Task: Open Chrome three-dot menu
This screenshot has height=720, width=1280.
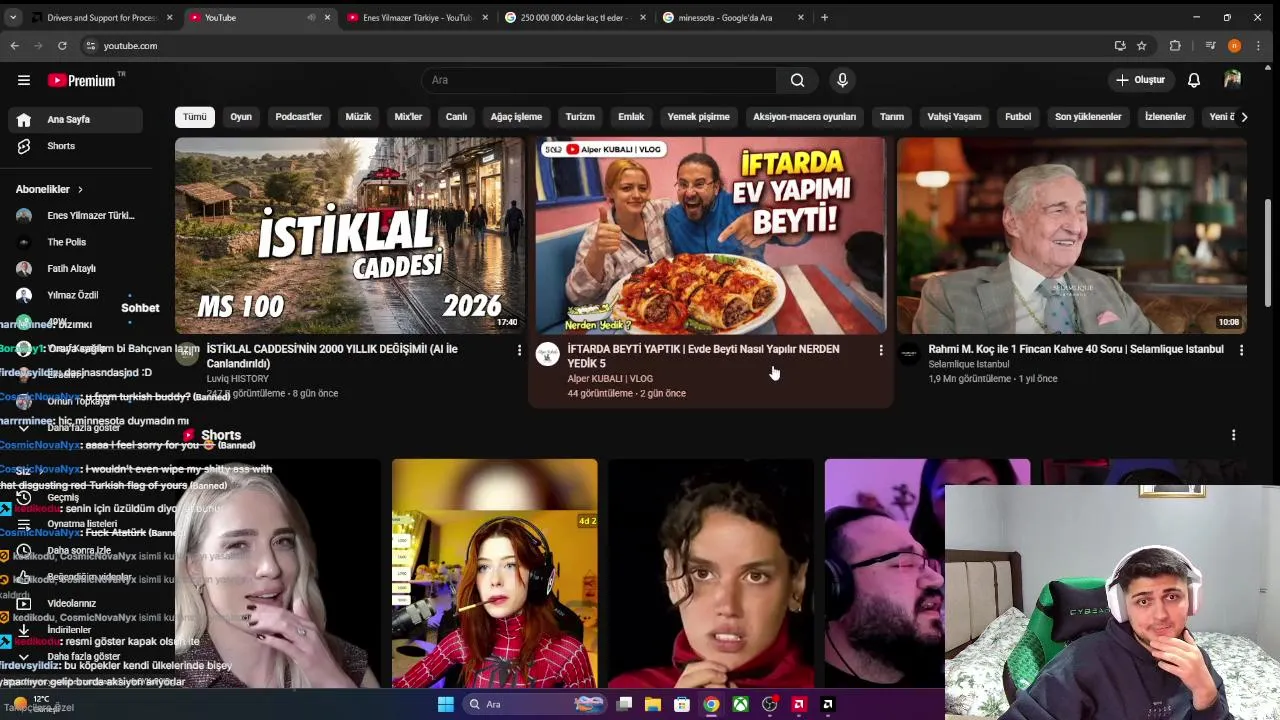Action: [1259, 46]
